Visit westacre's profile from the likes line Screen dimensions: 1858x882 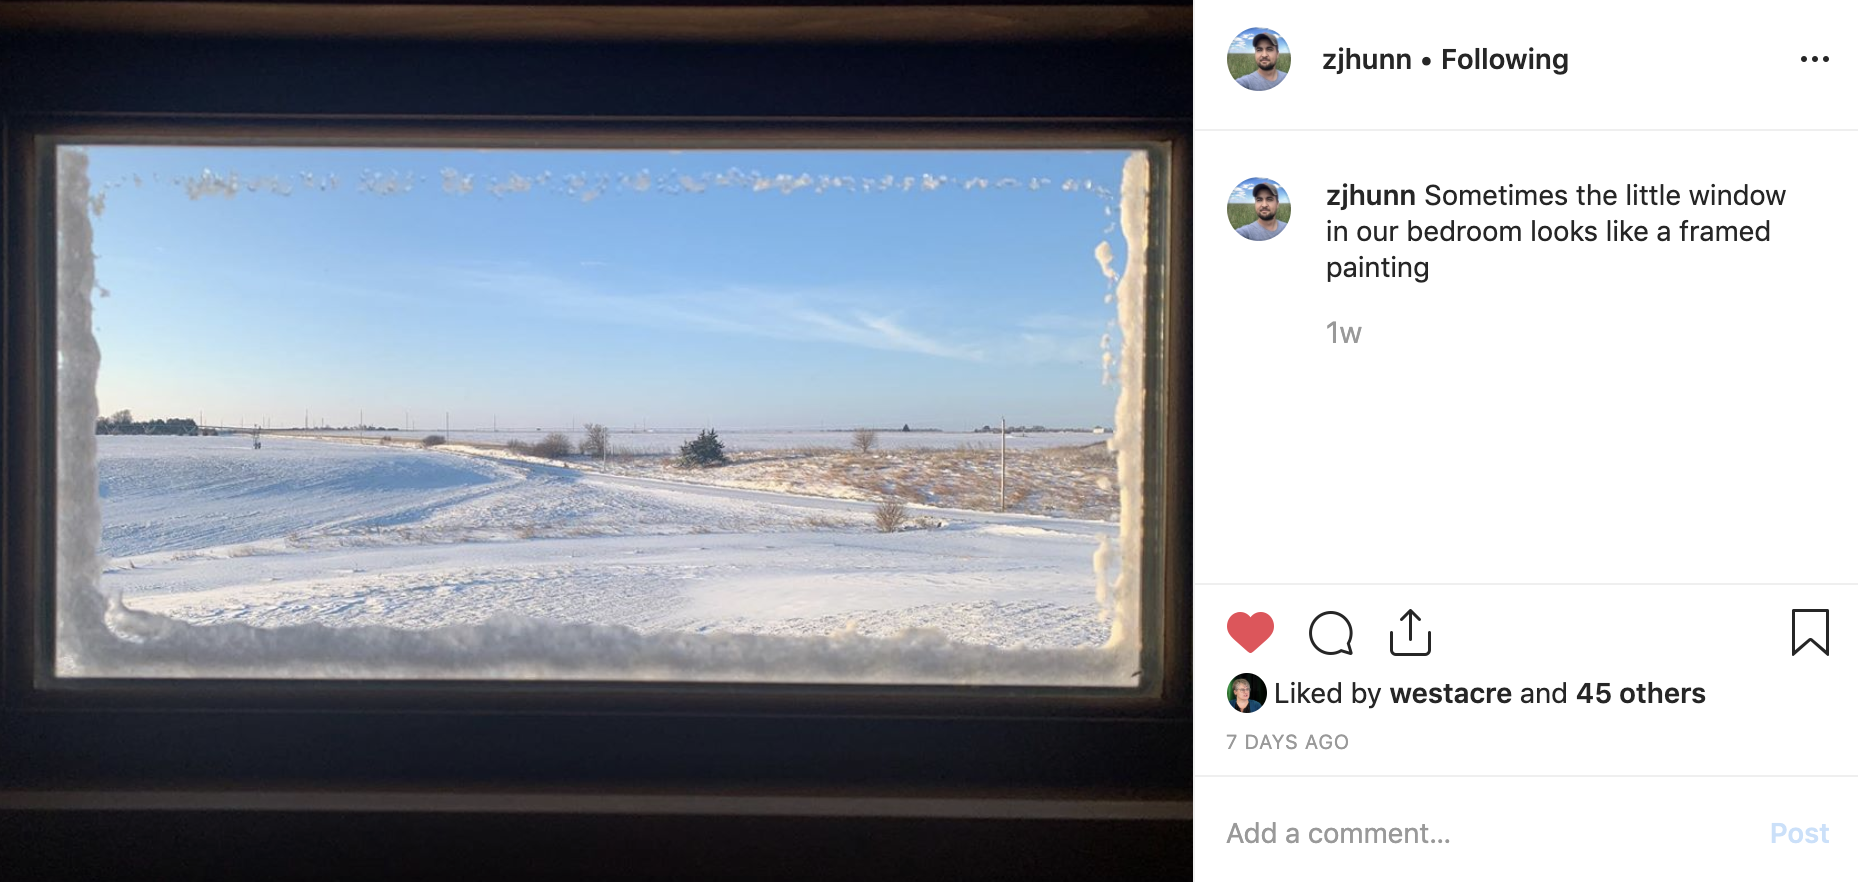tap(1450, 693)
